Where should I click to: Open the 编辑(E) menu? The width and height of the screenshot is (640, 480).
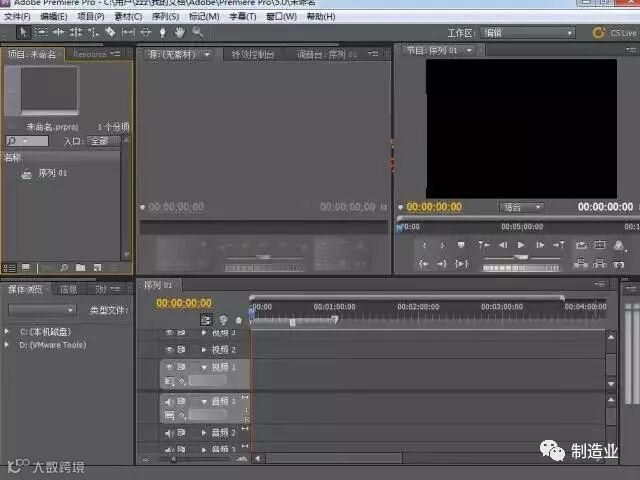pos(53,17)
